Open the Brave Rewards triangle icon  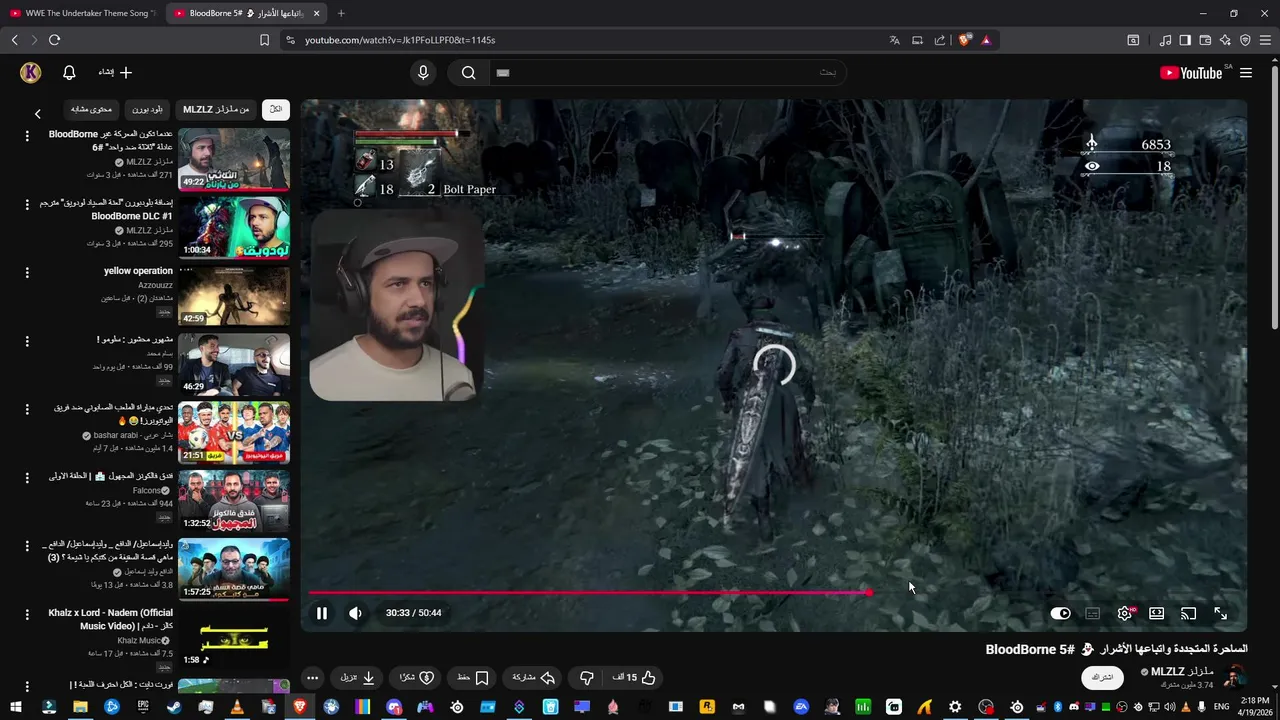click(x=986, y=40)
